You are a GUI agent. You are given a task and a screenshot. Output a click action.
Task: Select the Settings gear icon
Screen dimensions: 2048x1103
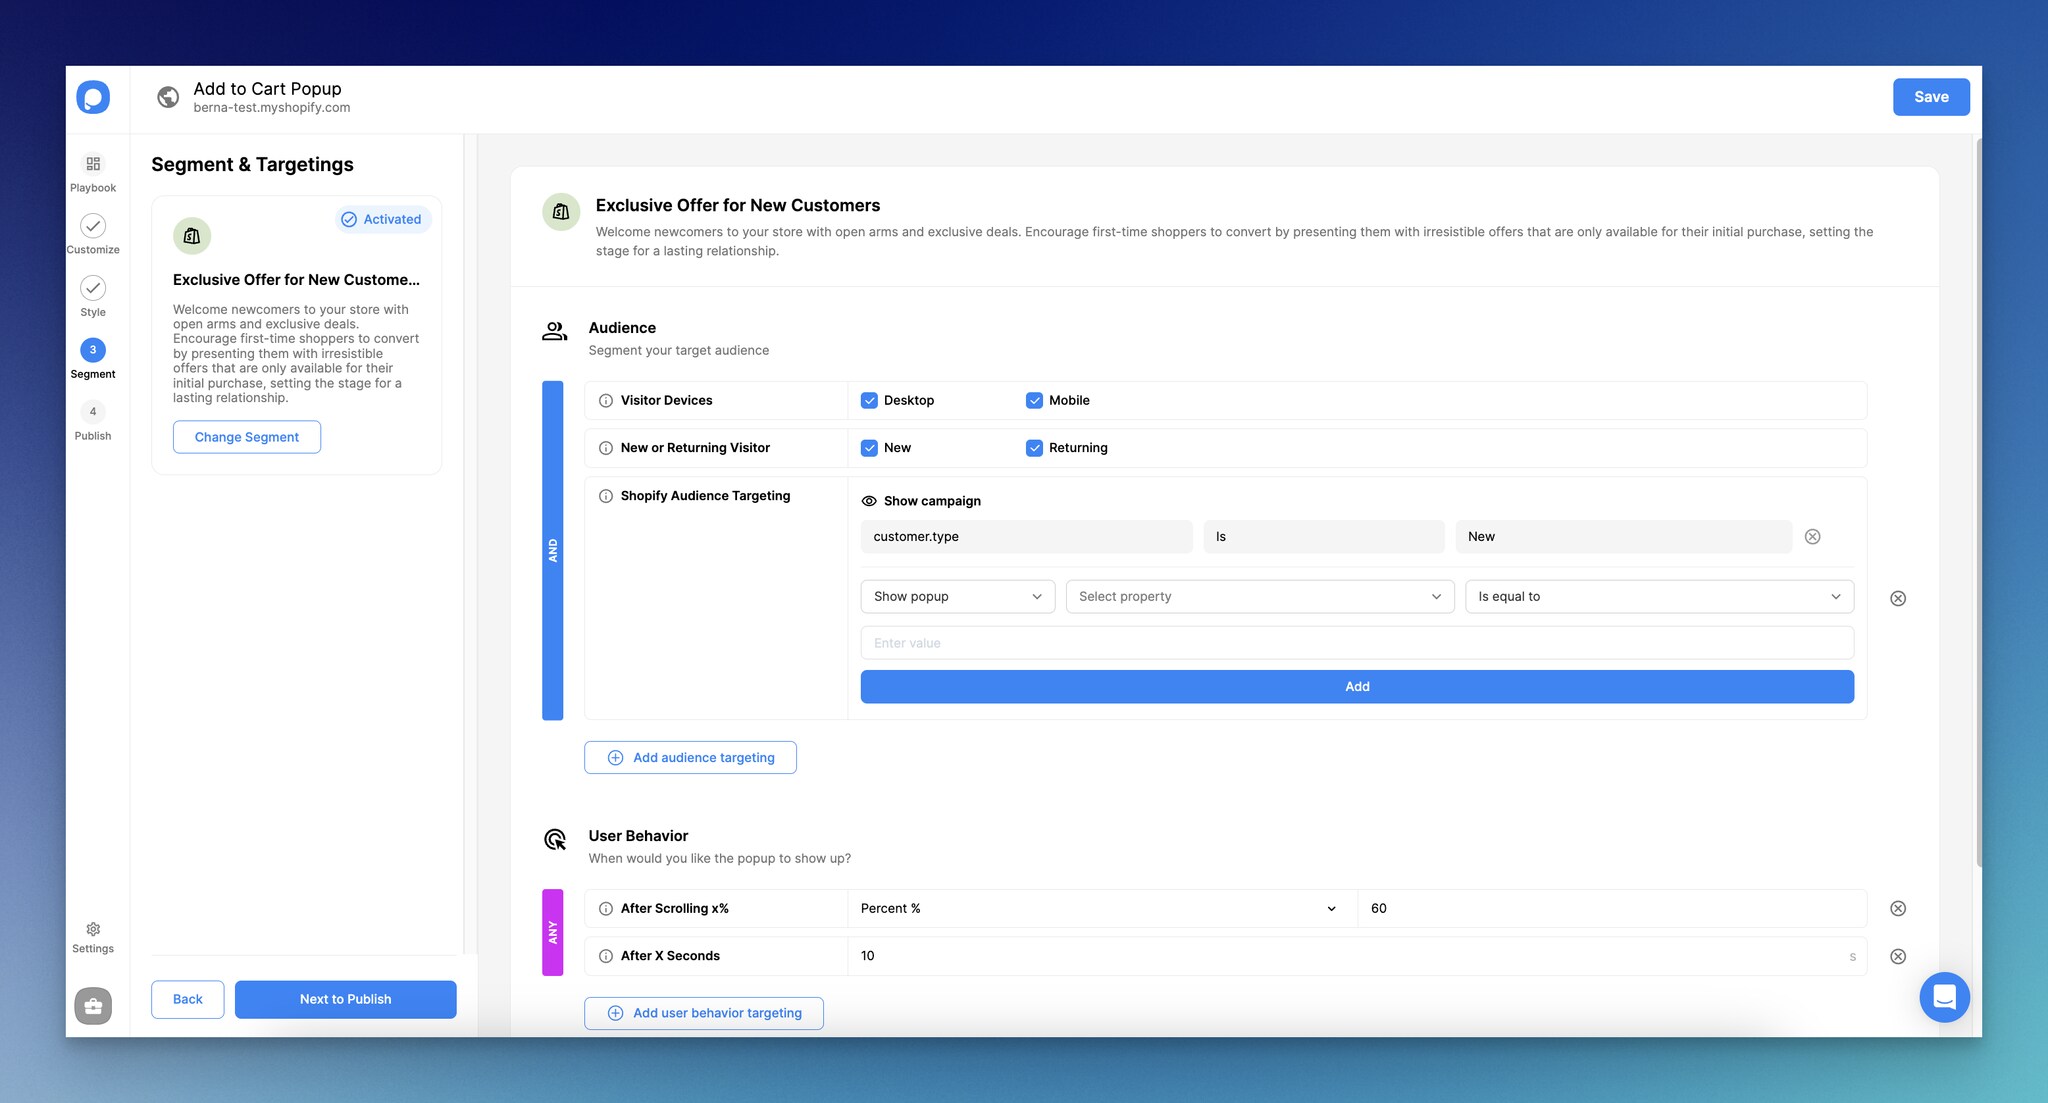tap(93, 929)
